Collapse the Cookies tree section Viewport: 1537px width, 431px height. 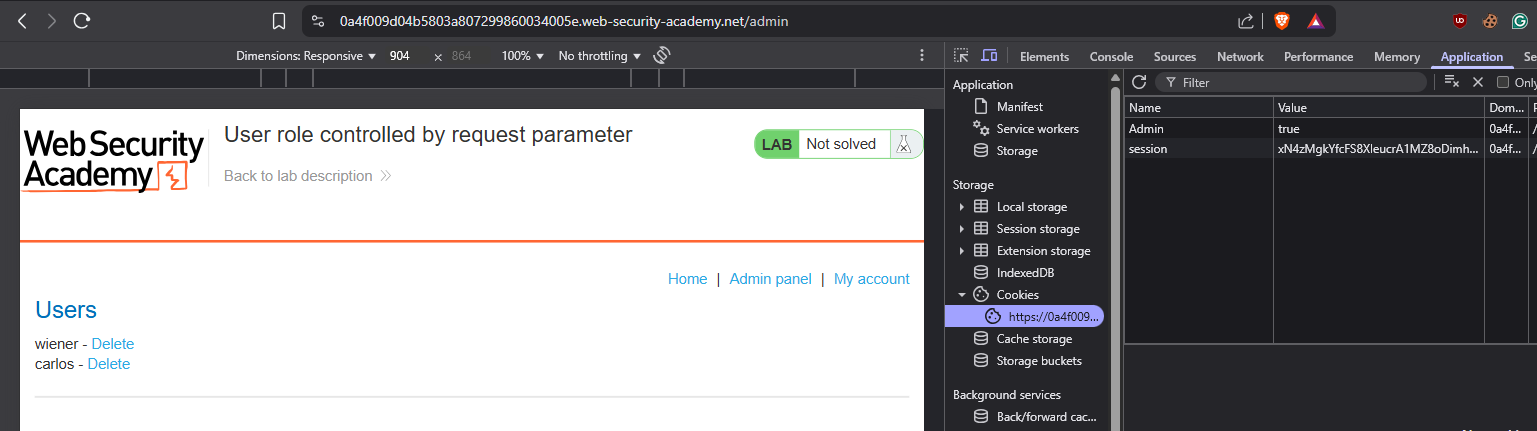pyautogui.click(x=961, y=295)
